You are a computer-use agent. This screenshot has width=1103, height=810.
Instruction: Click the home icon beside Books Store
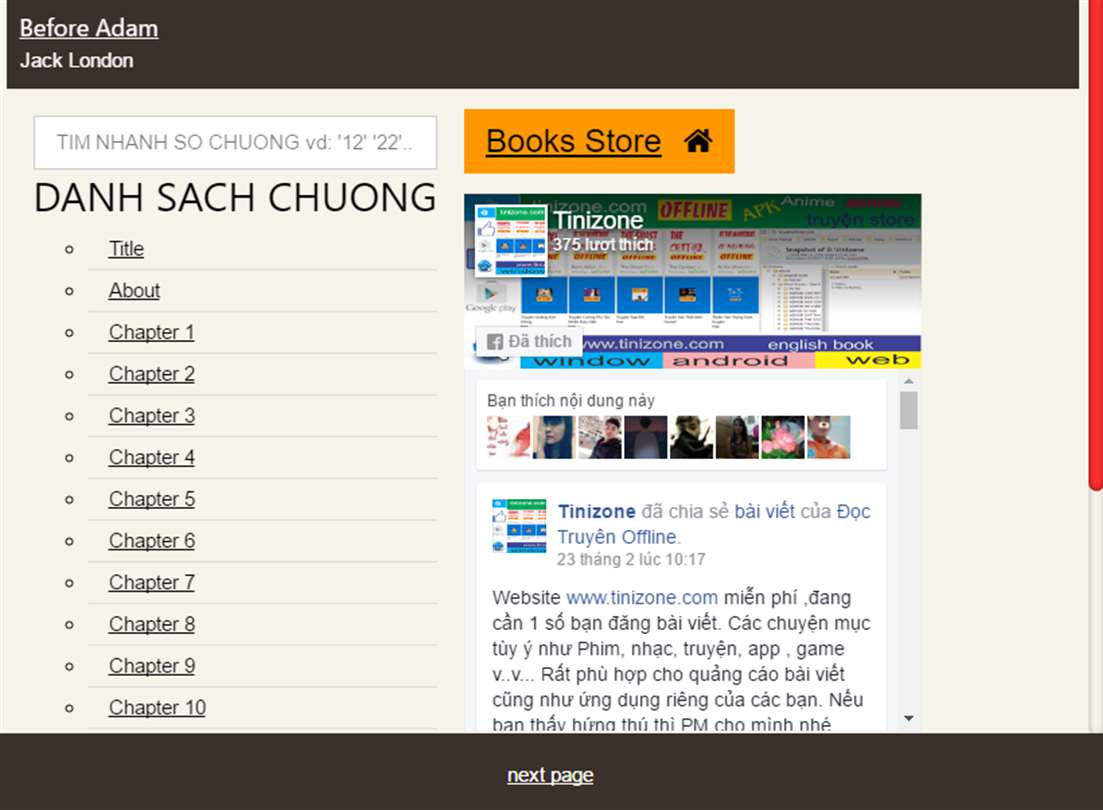(x=698, y=141)
